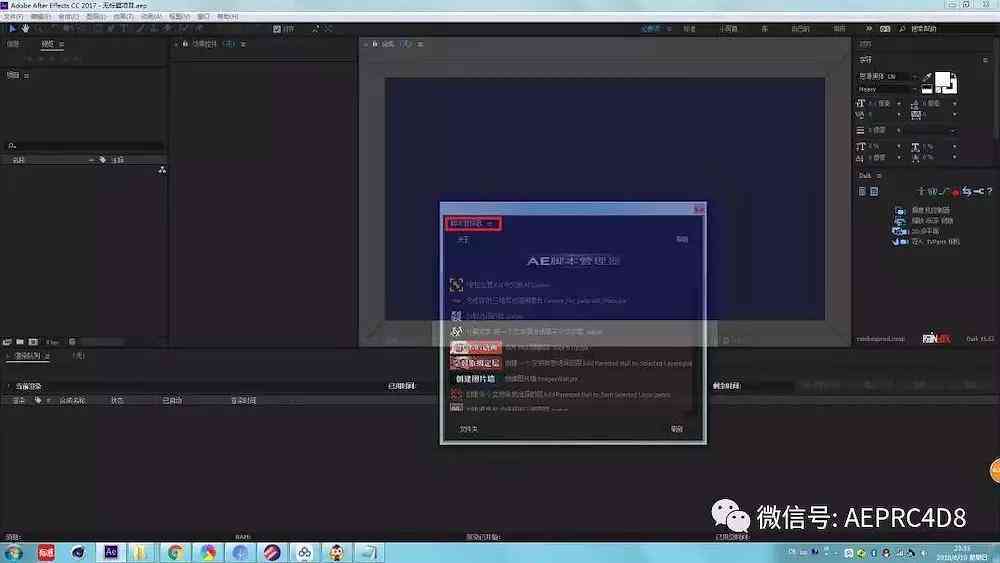Click the white fill color swatch
1000x563 pixels.
click(943, 80)
